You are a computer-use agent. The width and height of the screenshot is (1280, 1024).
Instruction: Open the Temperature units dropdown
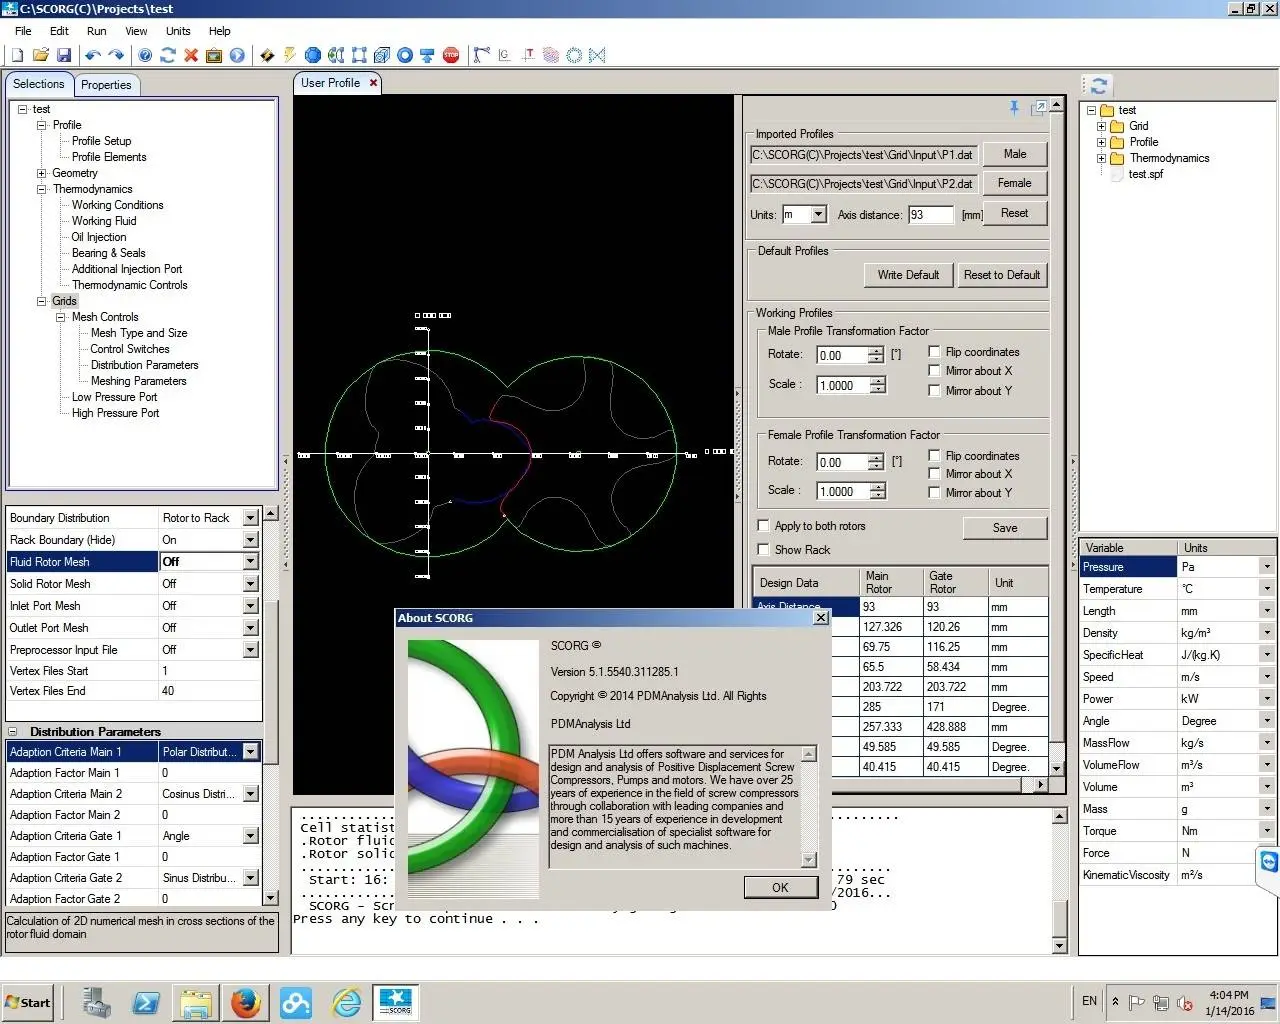[1267, 589]
